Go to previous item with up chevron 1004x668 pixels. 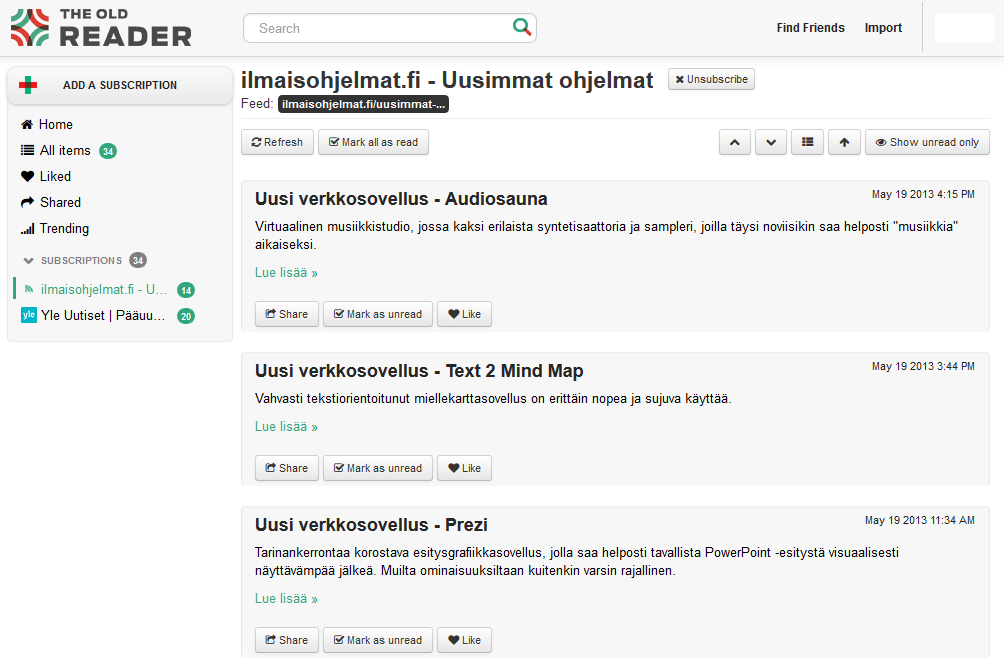[x=735, y=142]
